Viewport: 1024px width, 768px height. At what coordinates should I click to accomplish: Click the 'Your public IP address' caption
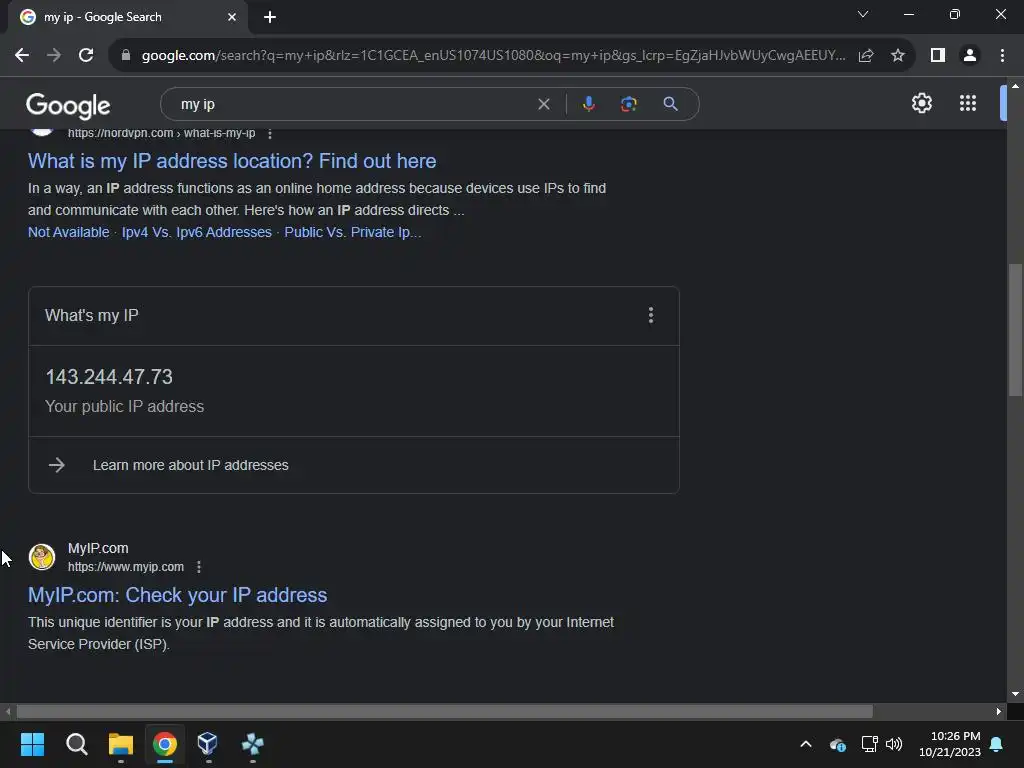(x=125, y=406)
